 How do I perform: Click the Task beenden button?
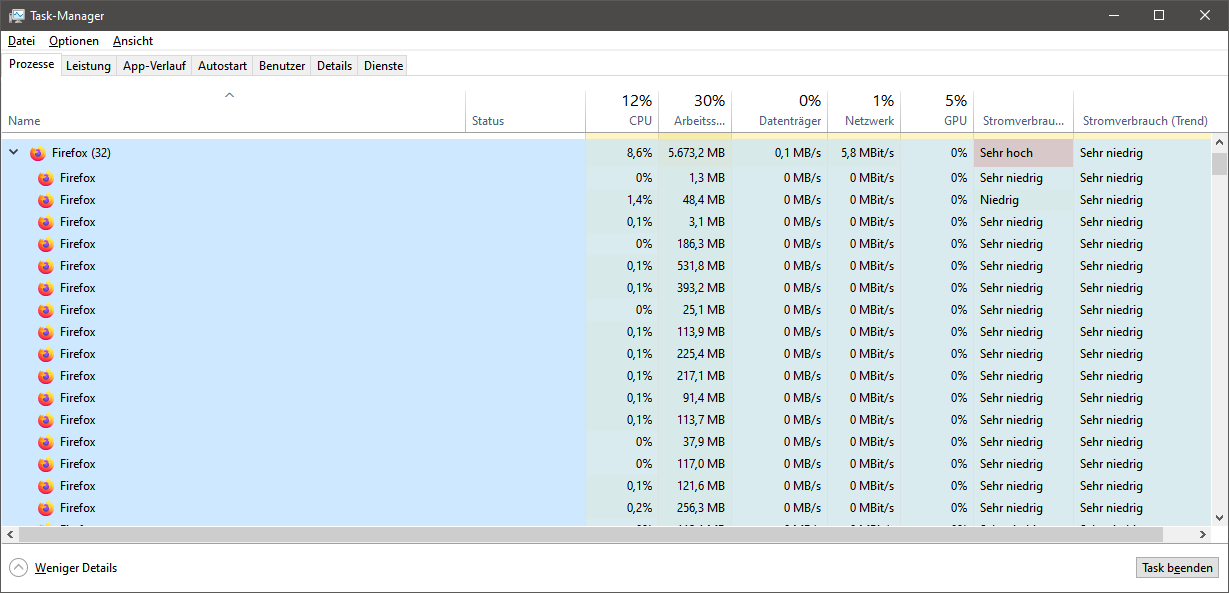(1178, 568)
